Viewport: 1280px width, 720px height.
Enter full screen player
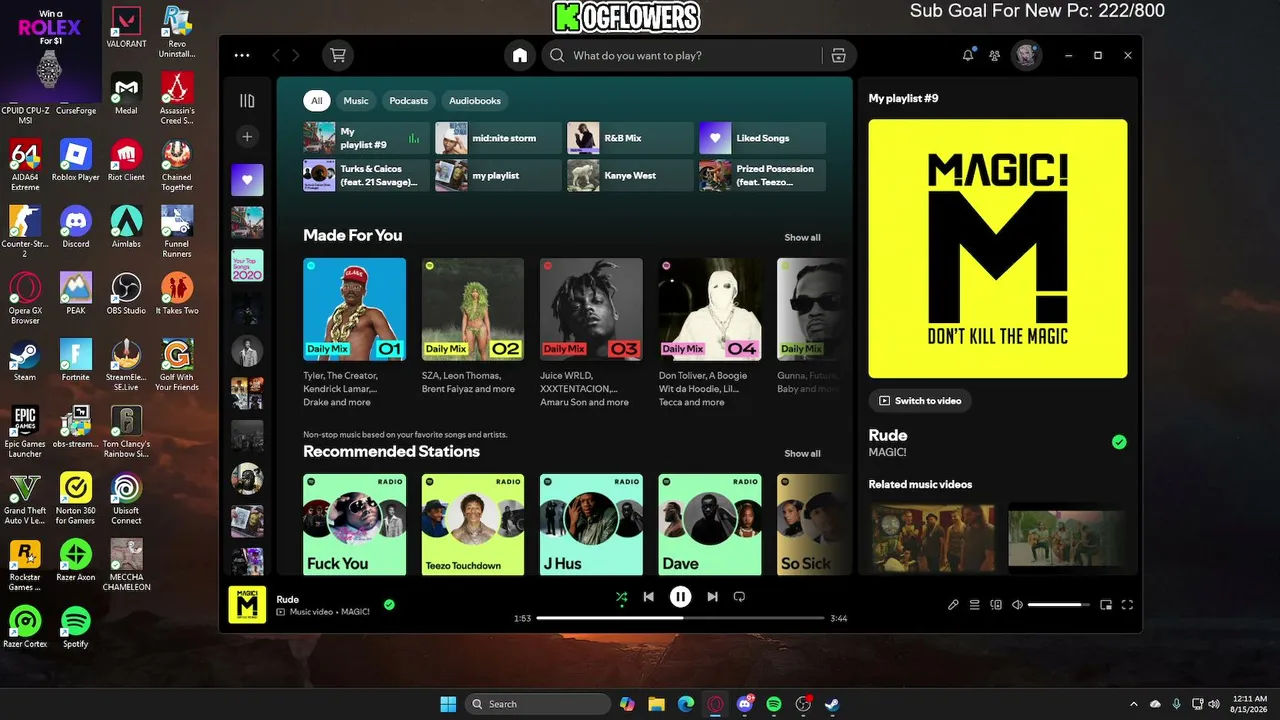[x=1127, y=605]
